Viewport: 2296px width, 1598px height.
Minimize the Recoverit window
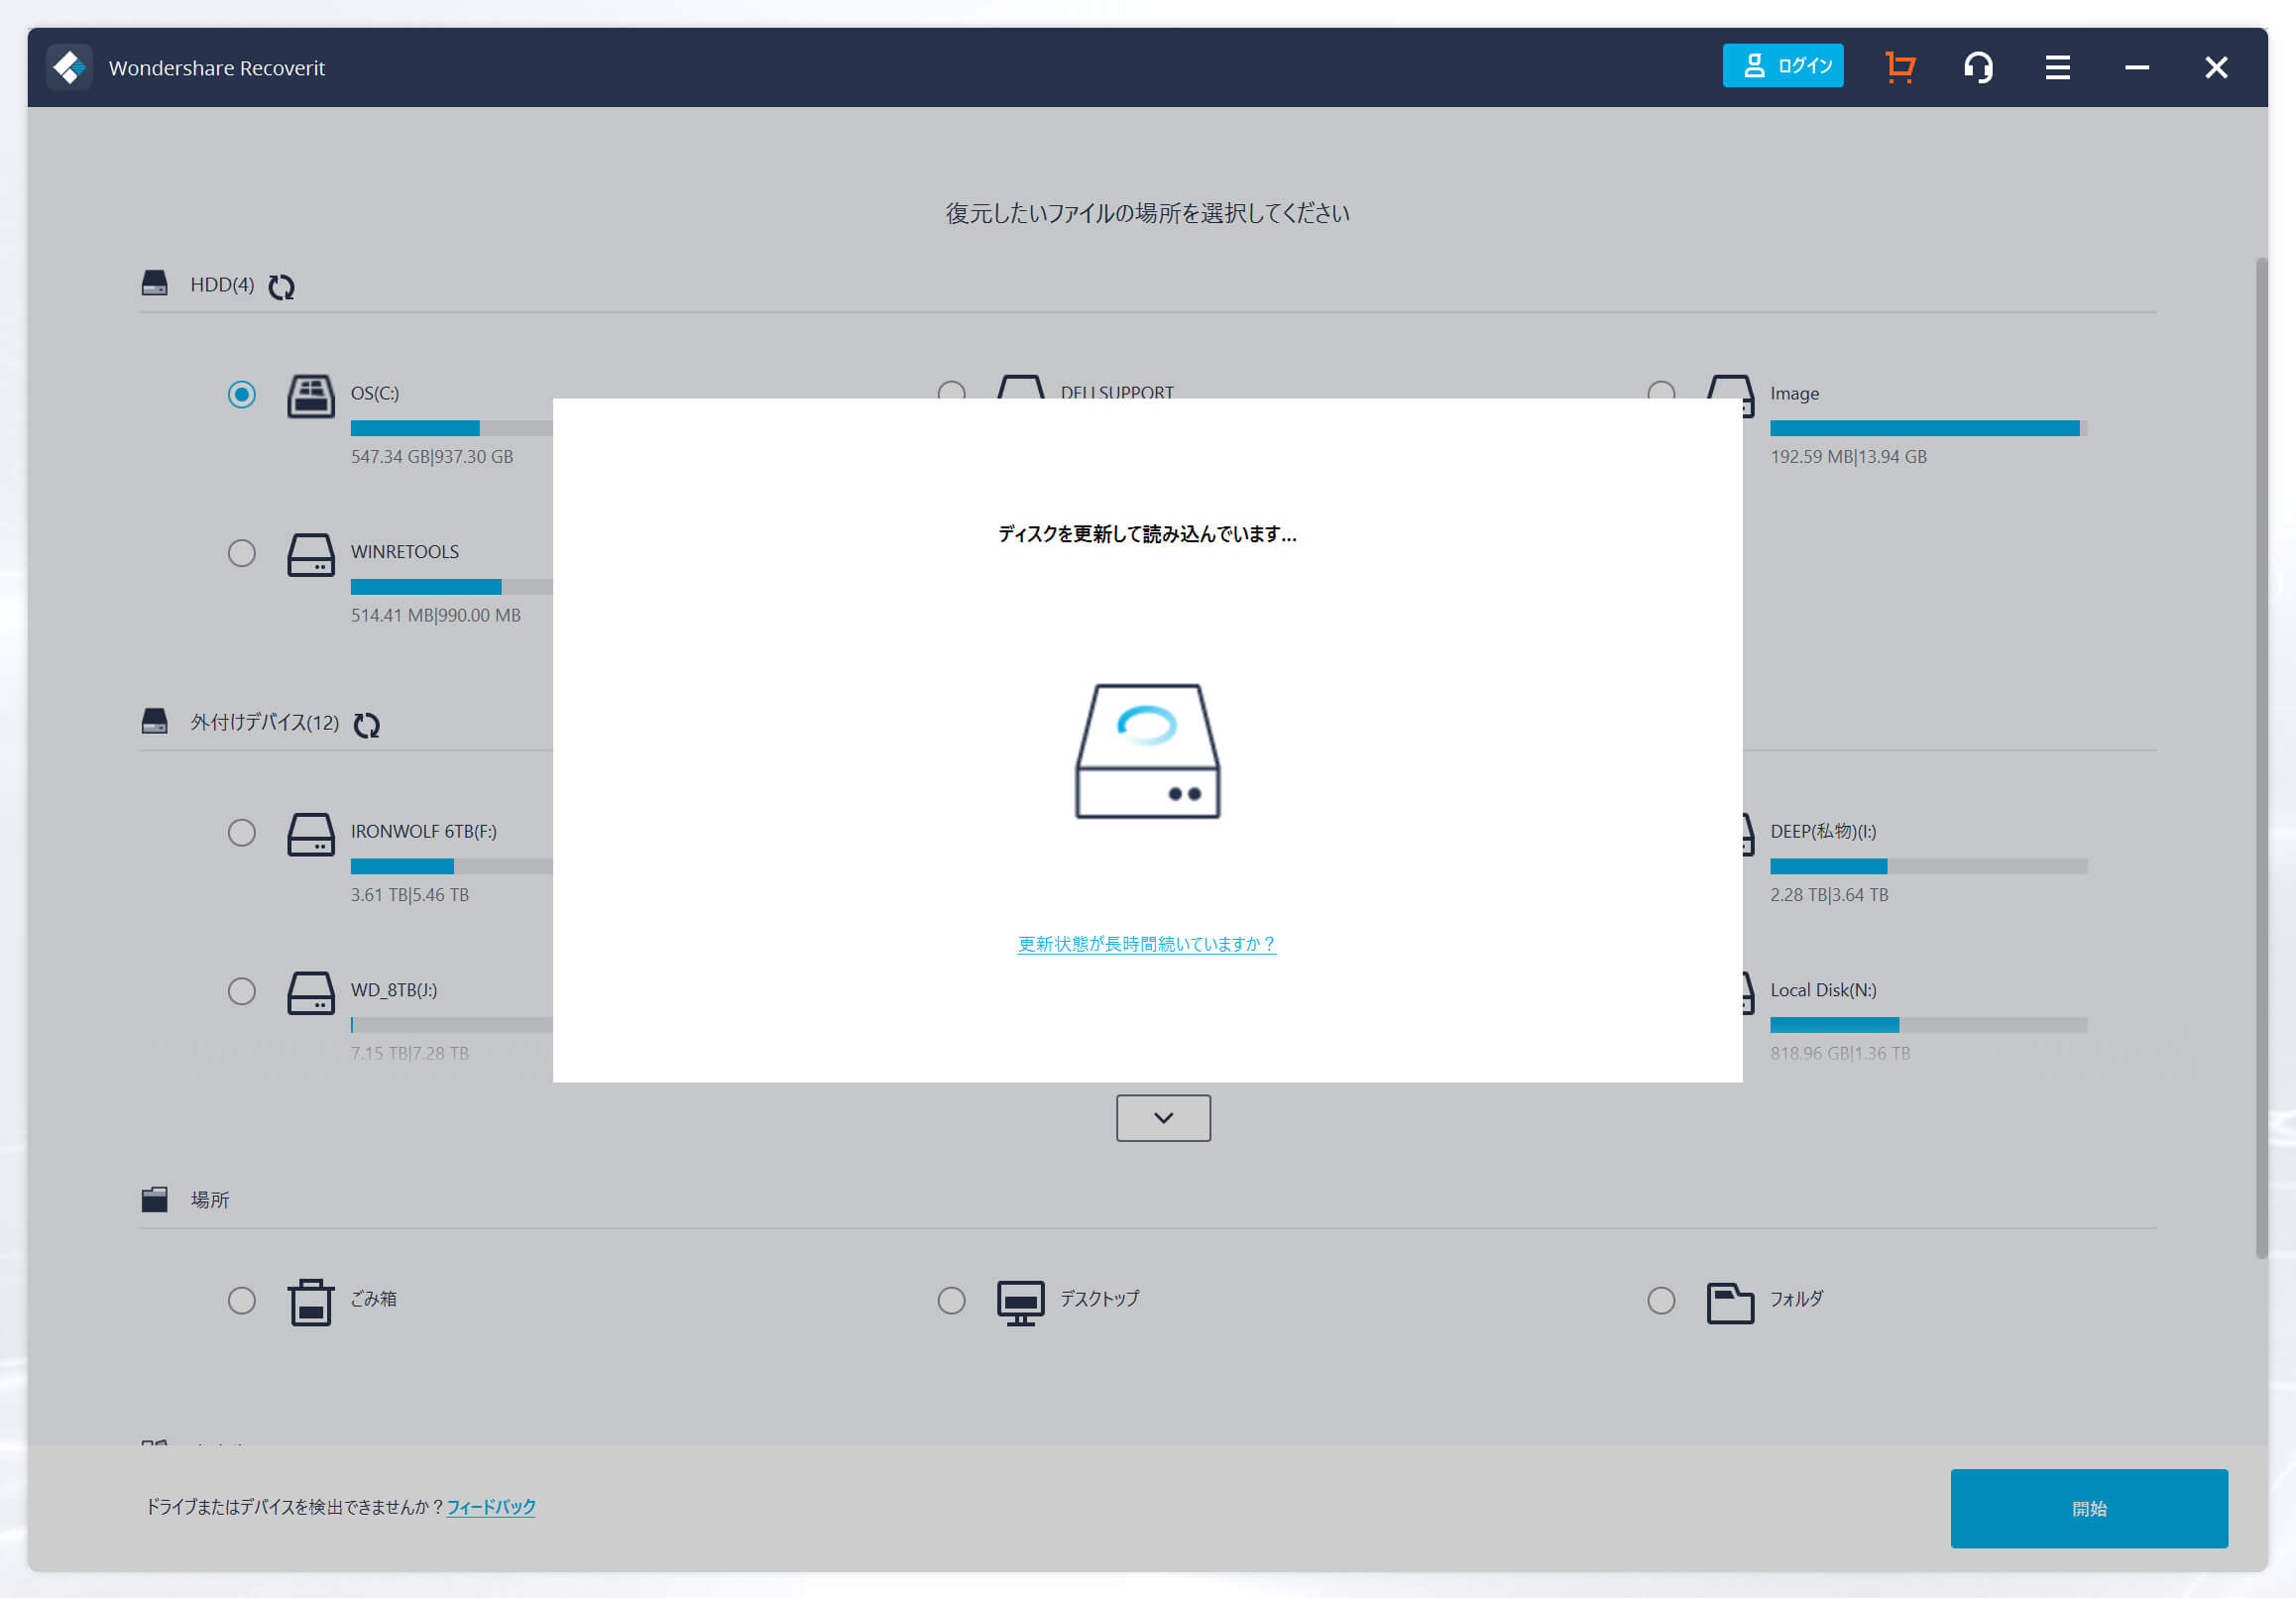coord(2137,67)
